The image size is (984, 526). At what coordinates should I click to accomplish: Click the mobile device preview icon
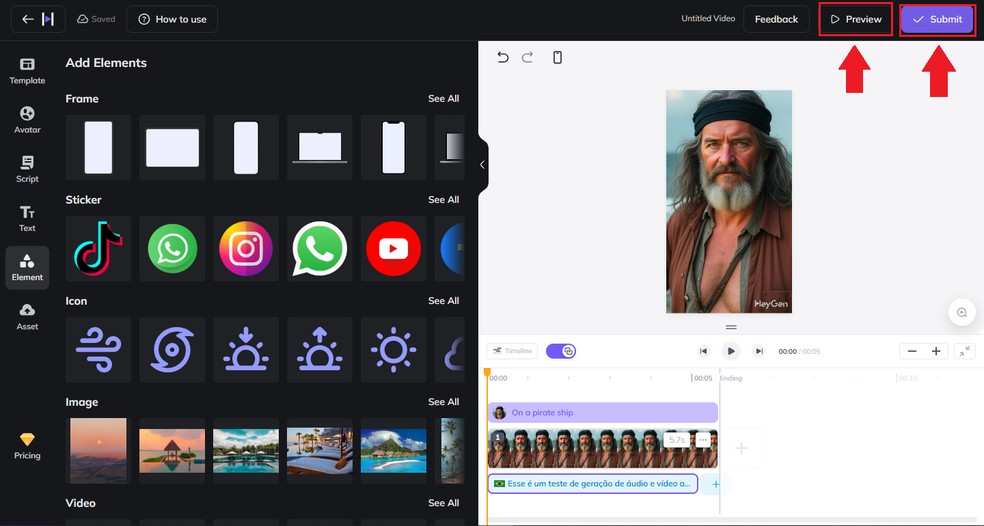click(557, 58)
